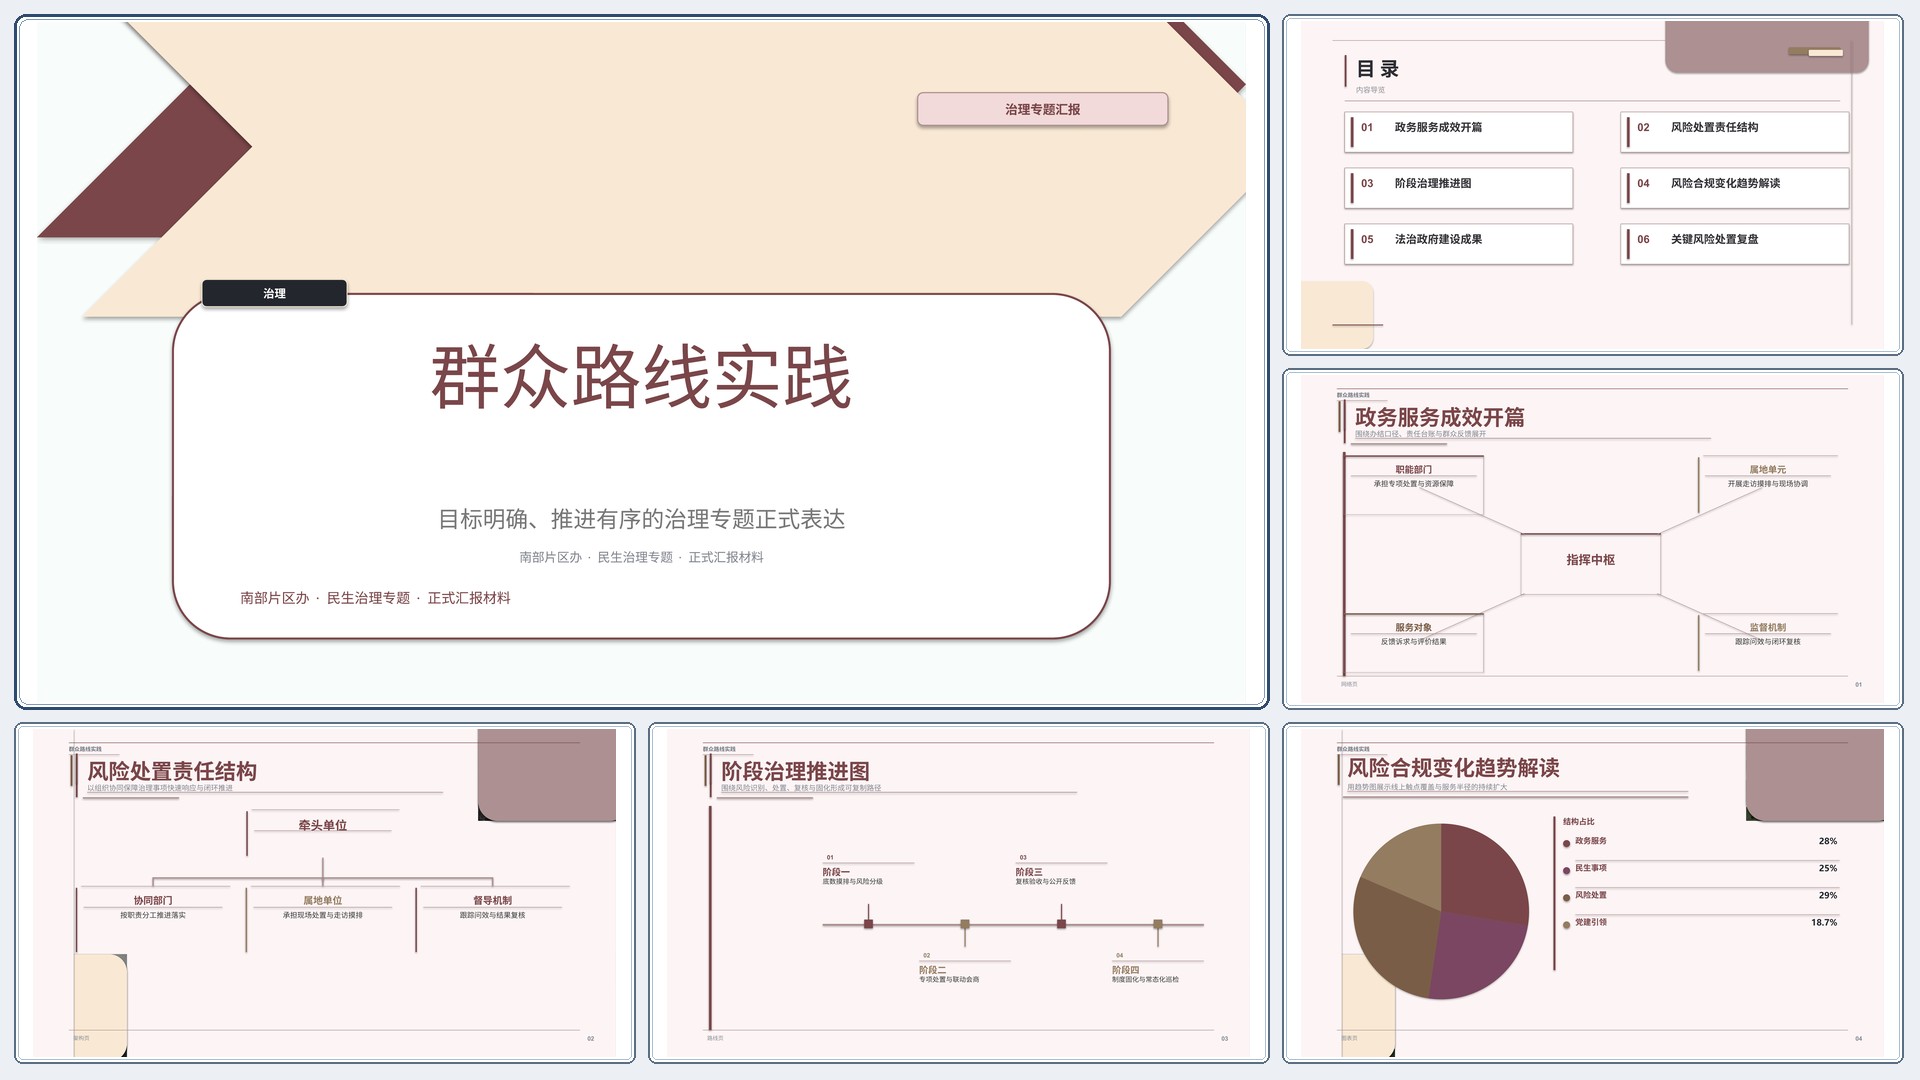Click timeline marker for 阶段一
1920x1080 pixels.
click(x=868, y=924)
